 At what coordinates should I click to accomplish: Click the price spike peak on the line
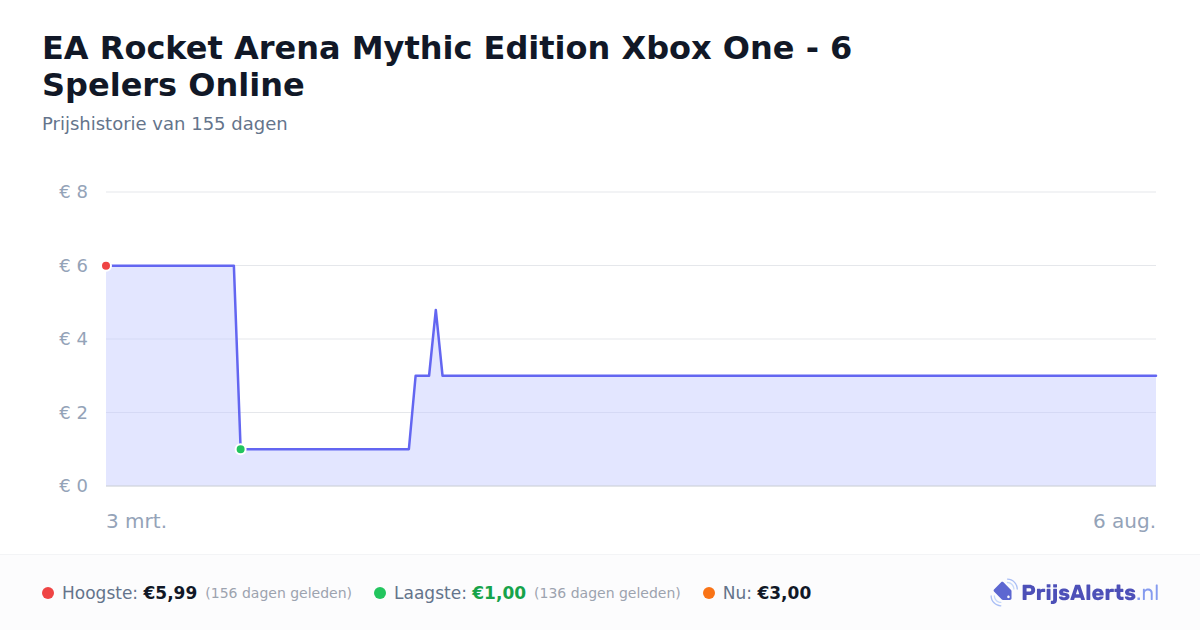[435, 310]
